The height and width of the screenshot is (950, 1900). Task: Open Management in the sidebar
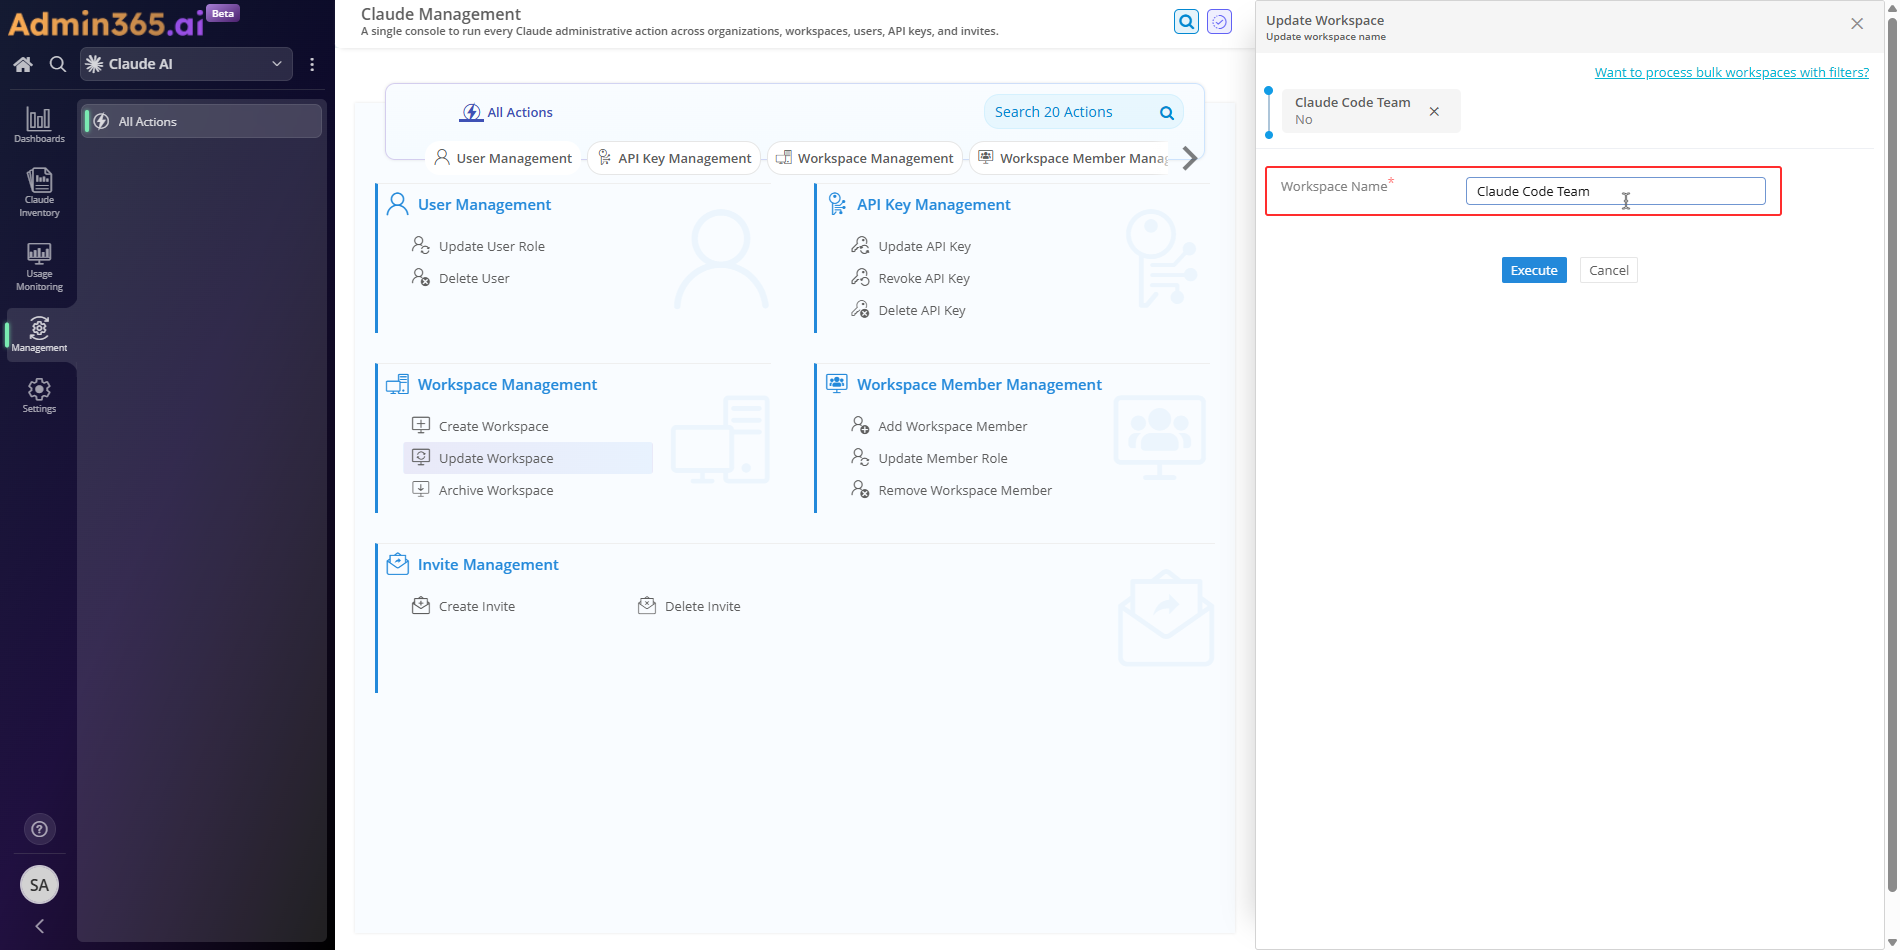click(x=39, y=334)
